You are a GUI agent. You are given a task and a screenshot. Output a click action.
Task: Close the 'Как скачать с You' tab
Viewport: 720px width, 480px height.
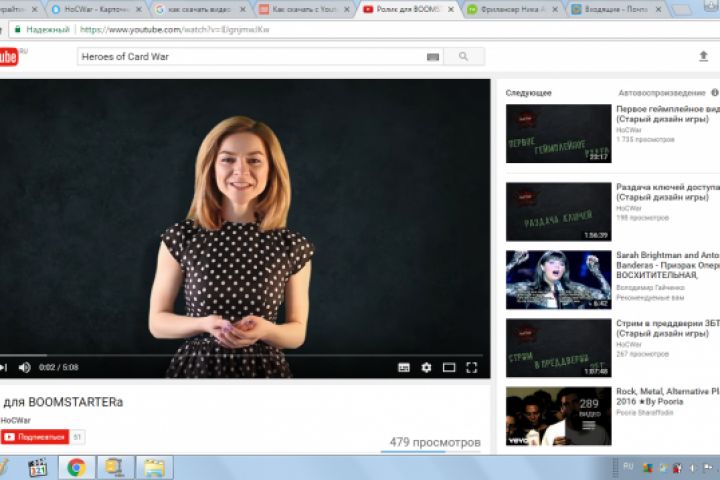click(347, 9)
